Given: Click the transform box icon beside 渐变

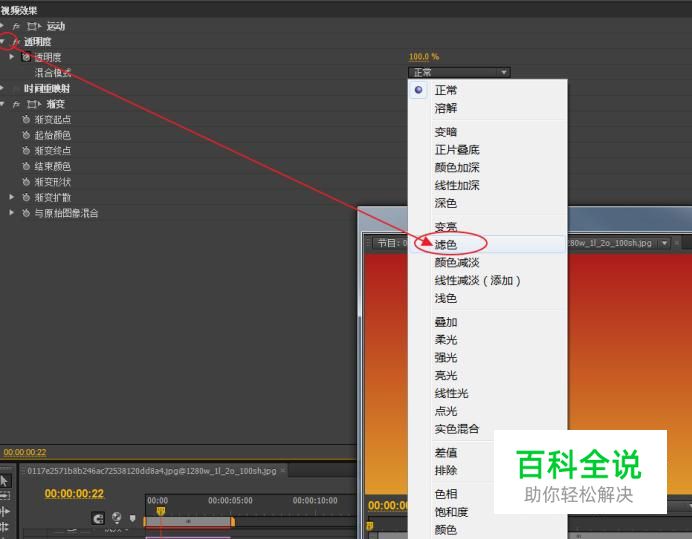Looking at the screenshot, I should click(34, 104).
